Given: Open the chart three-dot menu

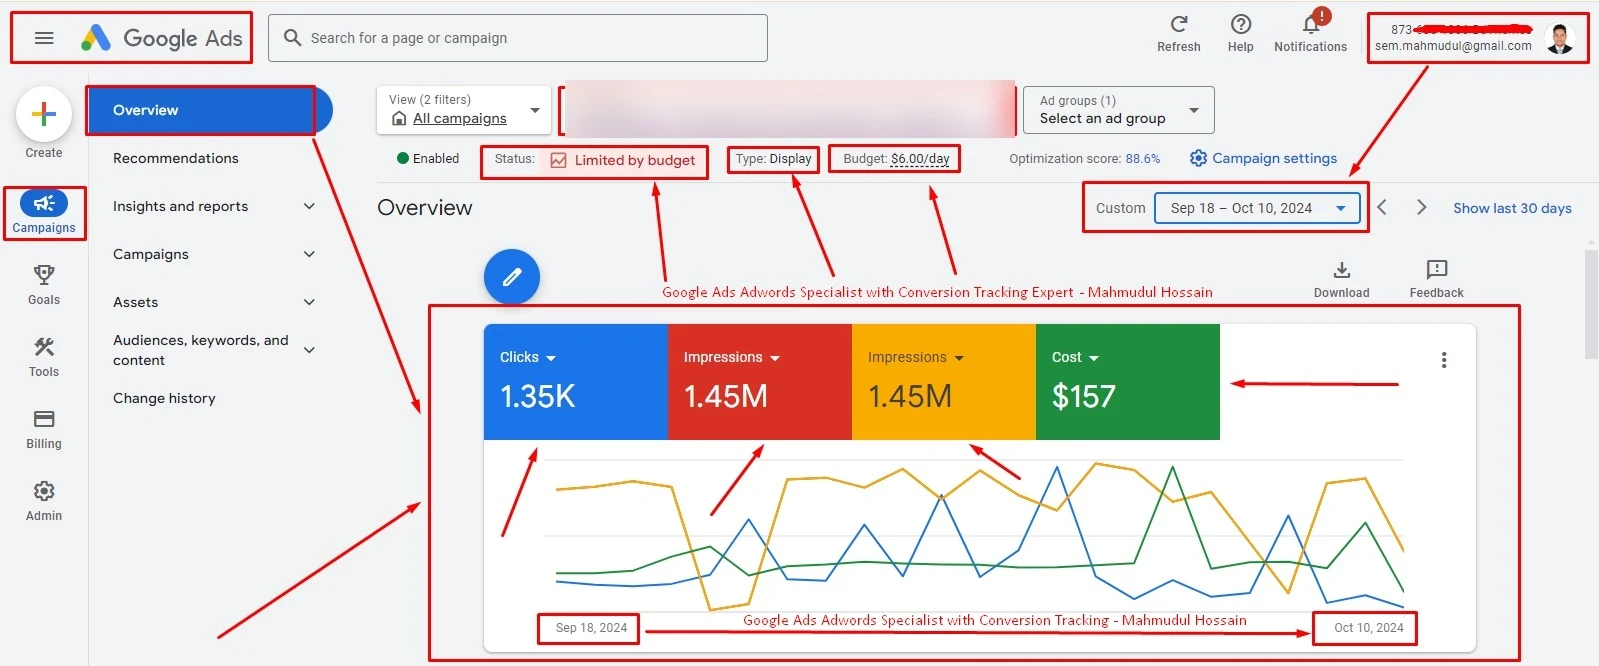Looking at the screenshot, I should point(1444,360).
